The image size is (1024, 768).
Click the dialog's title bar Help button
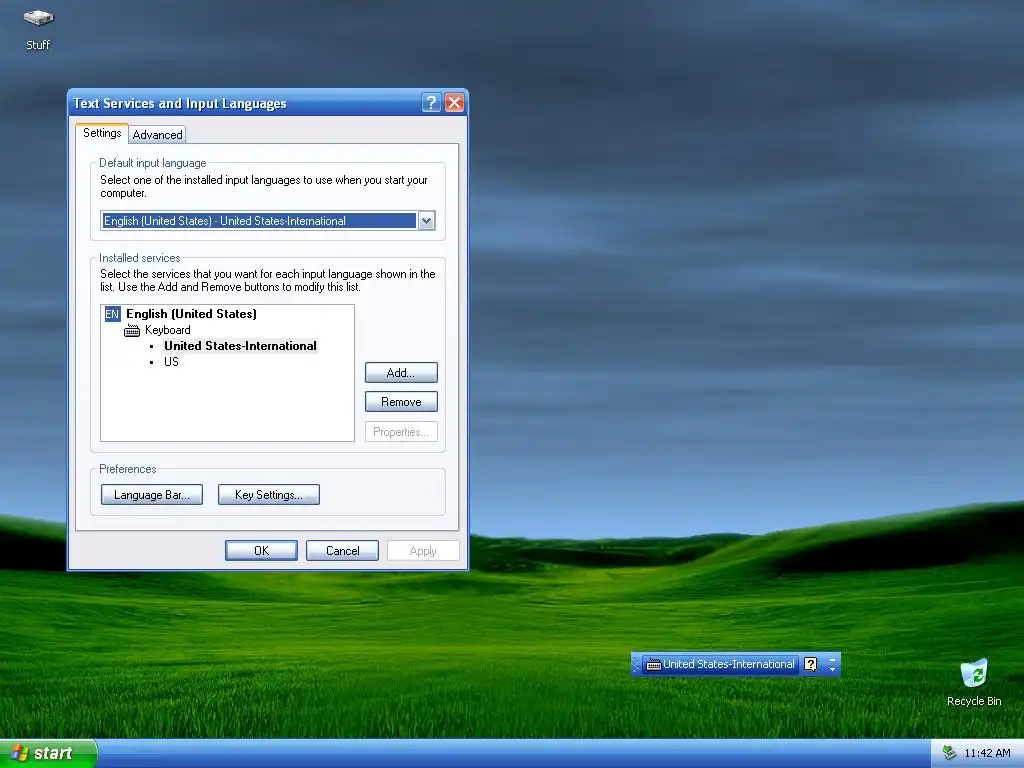[431, 103]
